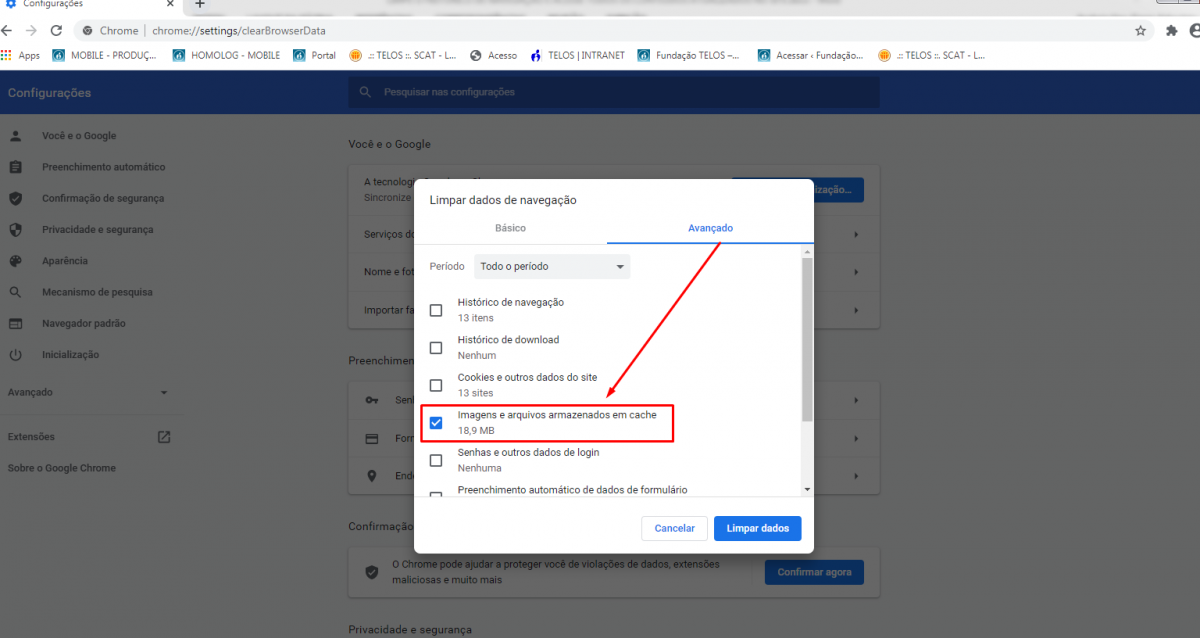
Task: Check Histórico de download checkbox
Action: click(x=436, y=348)
